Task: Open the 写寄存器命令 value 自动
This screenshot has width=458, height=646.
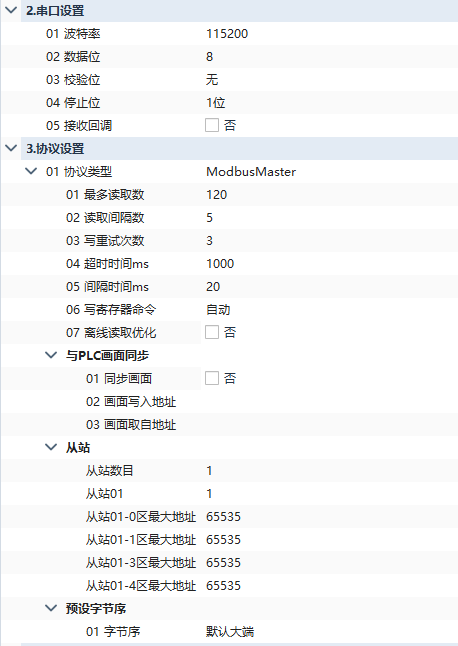Action: click(x=218, y=309)
